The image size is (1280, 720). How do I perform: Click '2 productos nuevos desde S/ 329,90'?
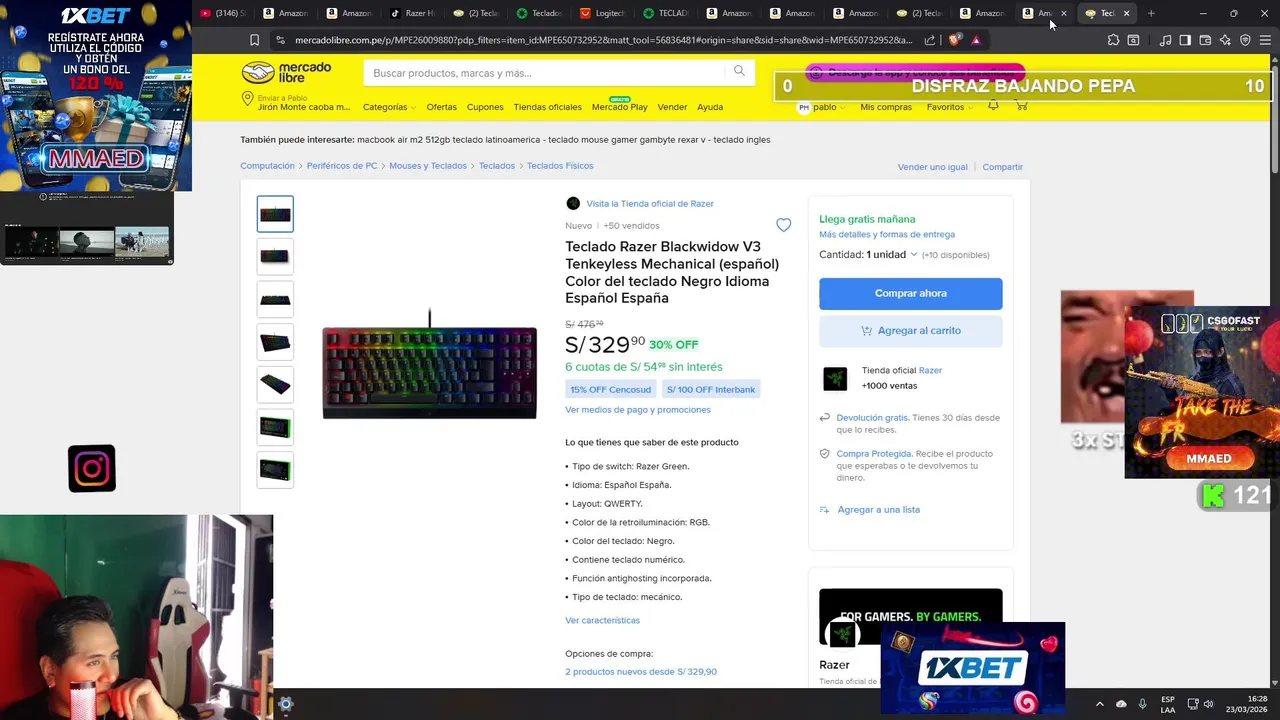pyautogui.click(x=641, y=672)
